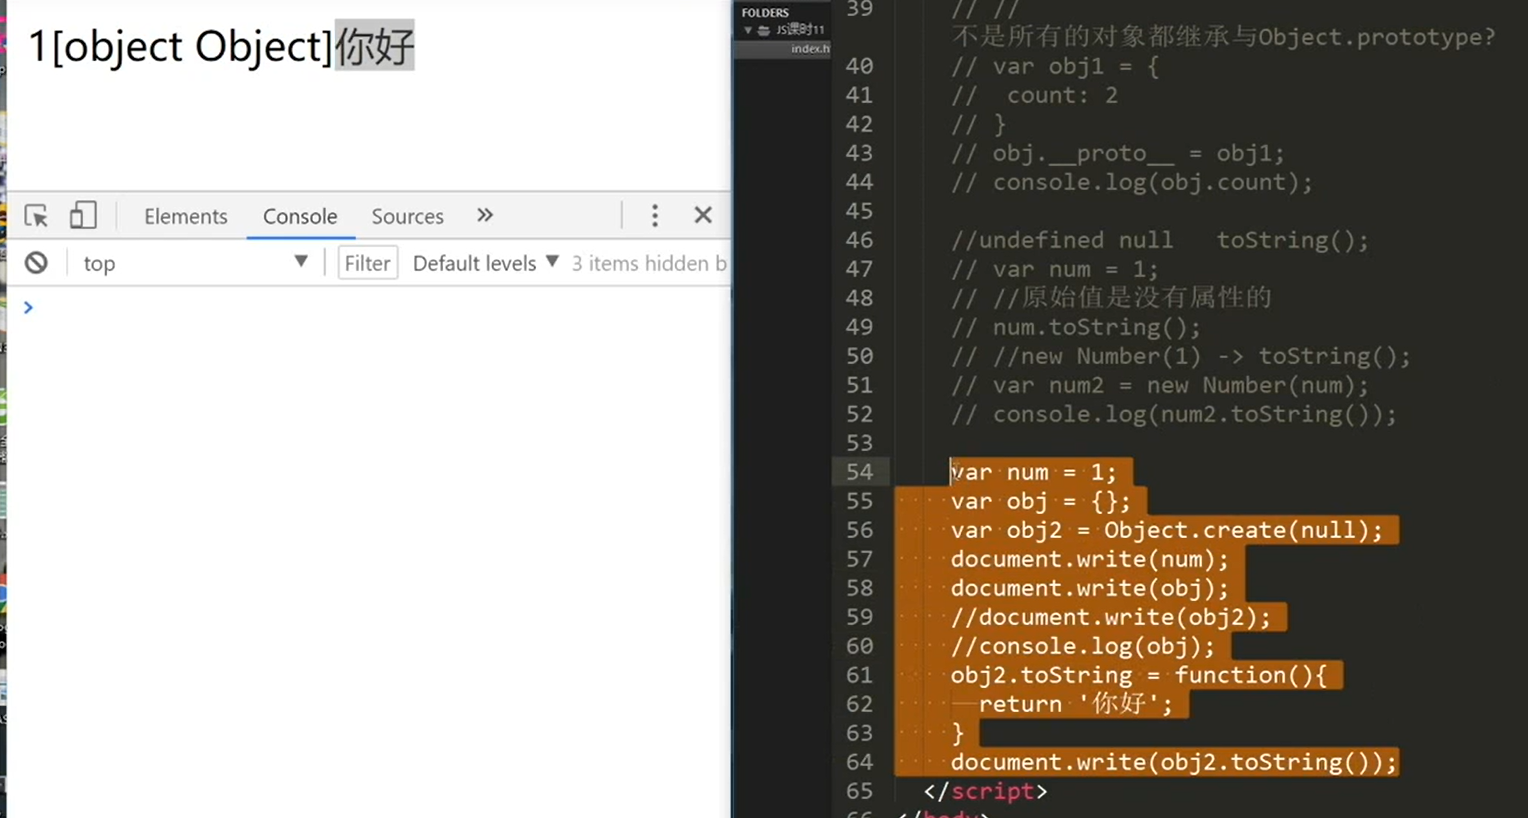
Task: Click the Chinese comment about Object.prototype
Action: coord(1224,37)
